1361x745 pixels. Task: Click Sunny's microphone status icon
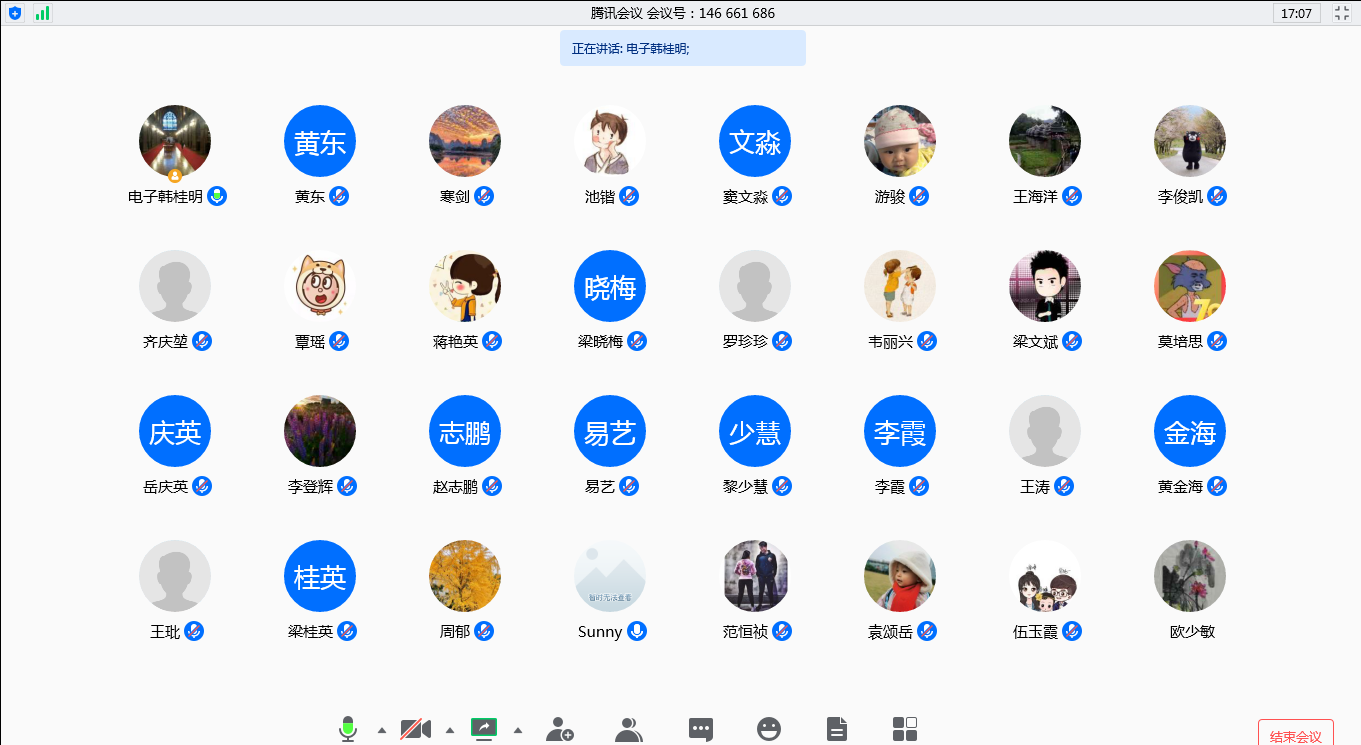[x=636, y=631]
